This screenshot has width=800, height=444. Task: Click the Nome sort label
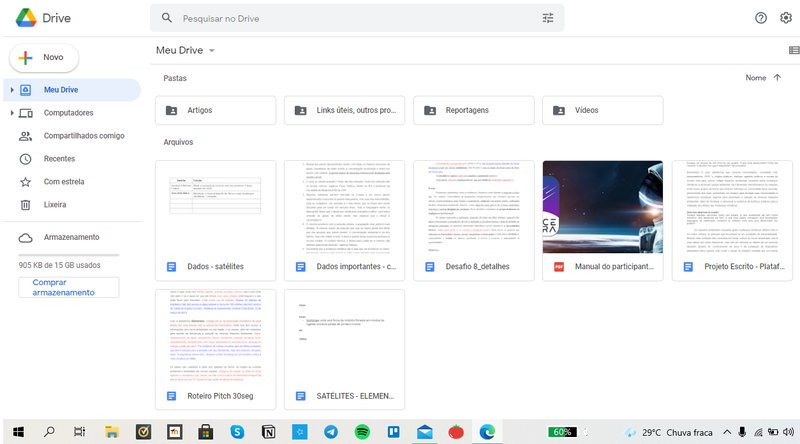pos(756,78)
